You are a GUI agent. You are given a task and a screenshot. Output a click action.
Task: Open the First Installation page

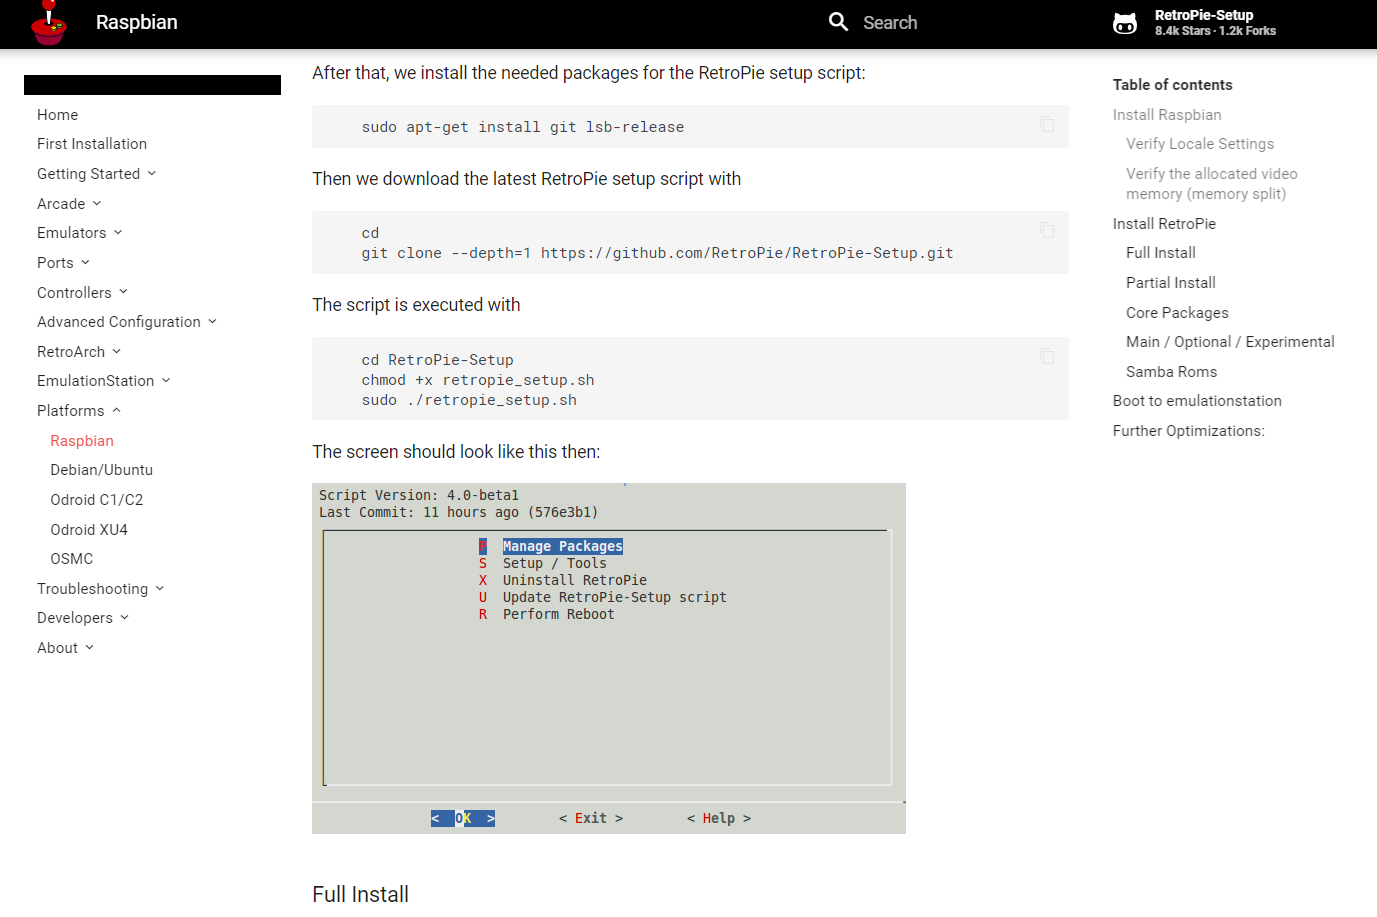(x=92, y=144)
